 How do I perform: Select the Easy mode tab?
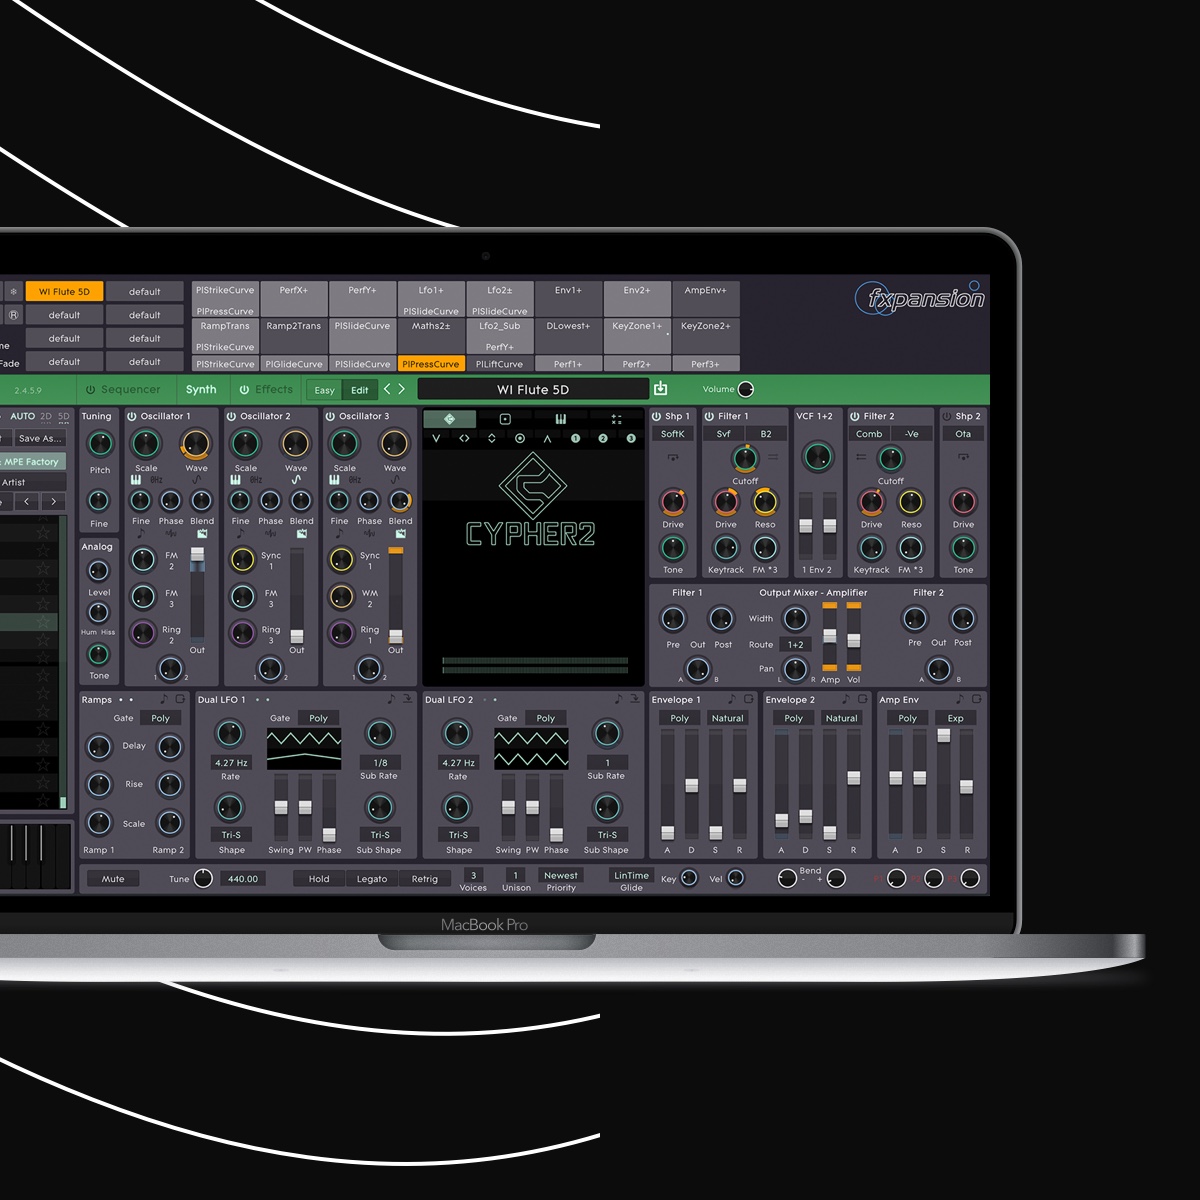click(x=324, y=390)
